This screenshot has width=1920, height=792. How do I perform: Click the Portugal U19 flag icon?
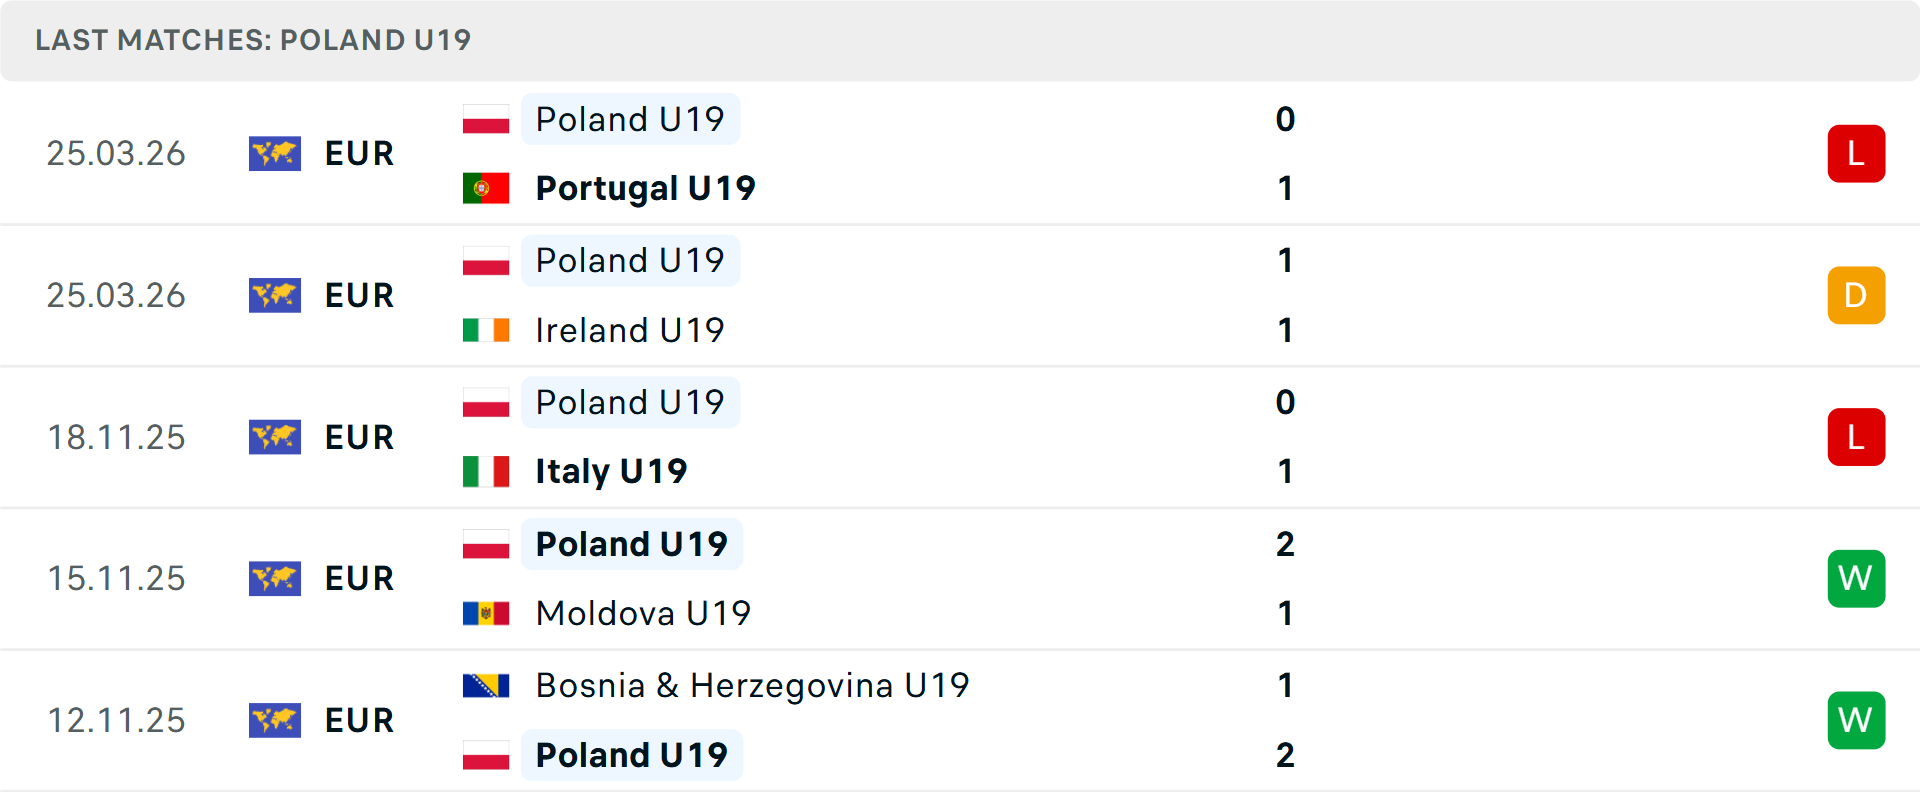[x=486, y=188]
